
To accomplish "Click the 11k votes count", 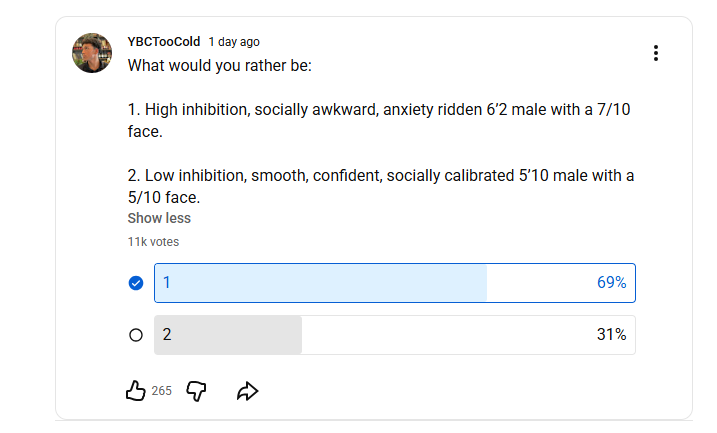I will (x=153, y=241).
